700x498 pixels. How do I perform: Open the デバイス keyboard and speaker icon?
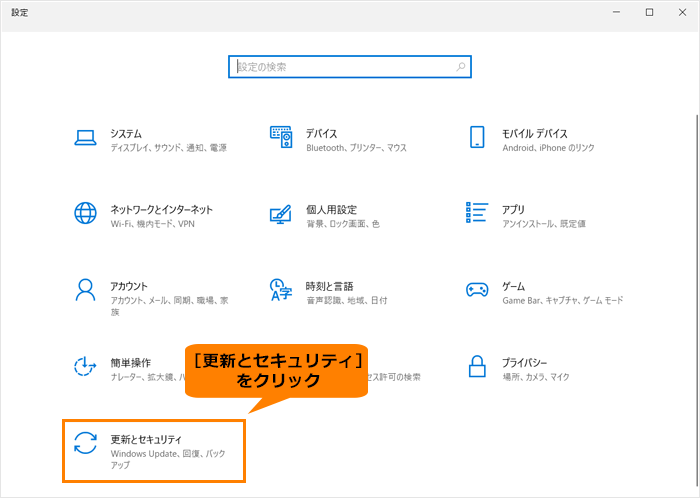(x=281, y=137)
